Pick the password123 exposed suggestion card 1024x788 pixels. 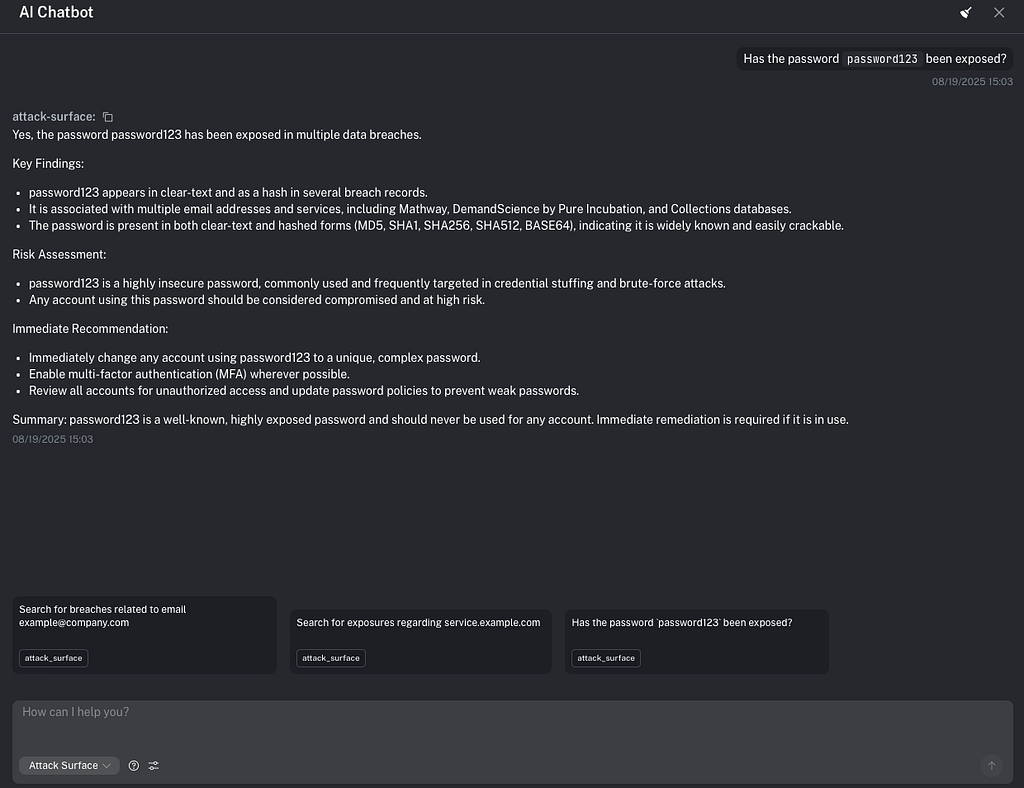click(x=696, y=623)
